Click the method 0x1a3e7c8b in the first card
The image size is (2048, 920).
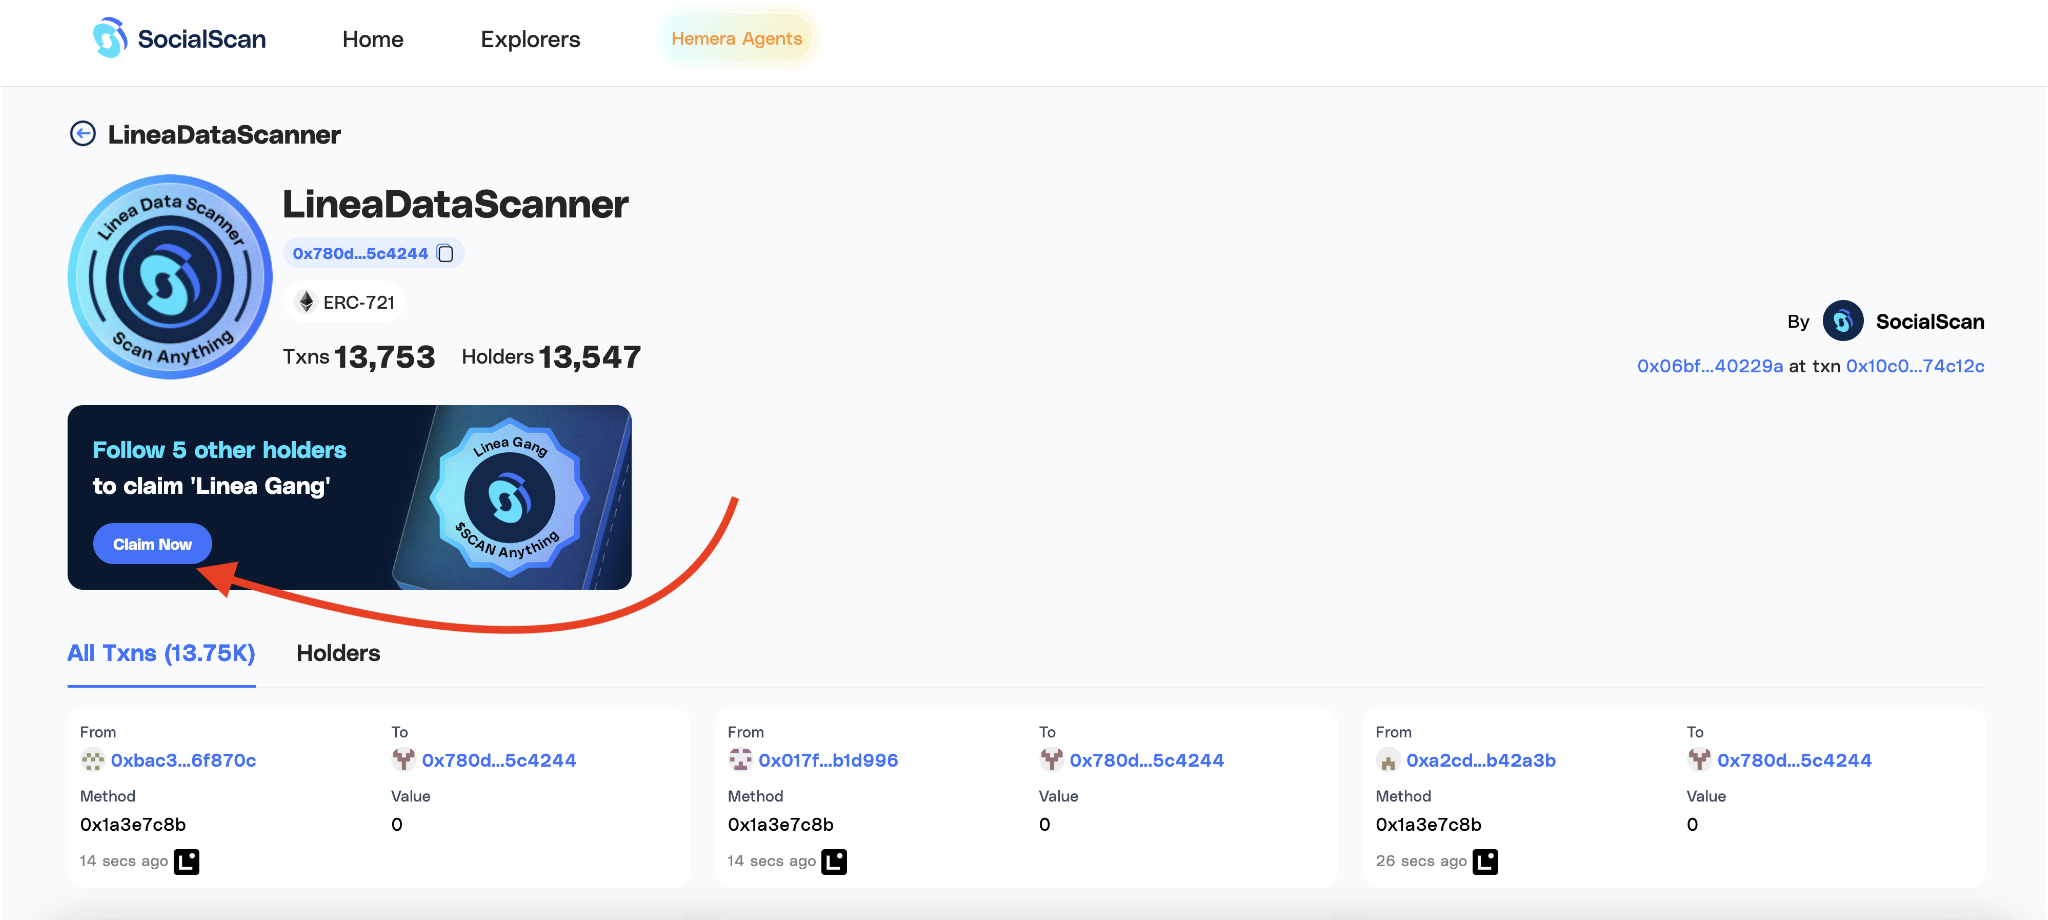click(133, 825)
